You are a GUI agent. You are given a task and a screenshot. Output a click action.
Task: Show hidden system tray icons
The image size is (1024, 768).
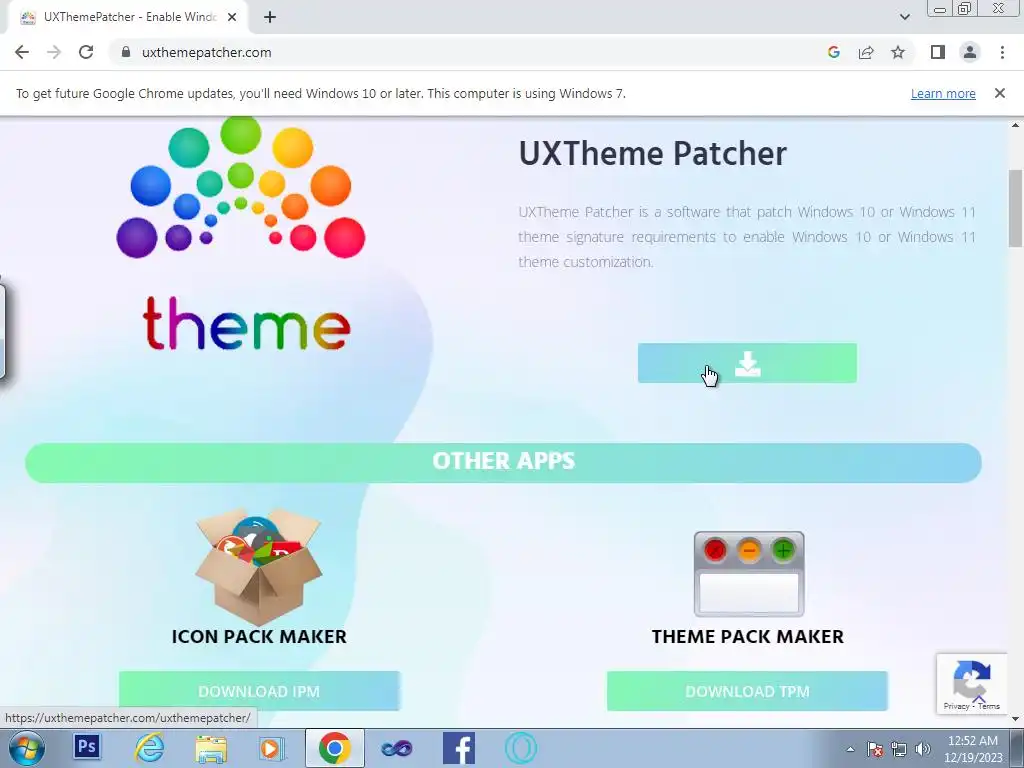pos(850,749)
